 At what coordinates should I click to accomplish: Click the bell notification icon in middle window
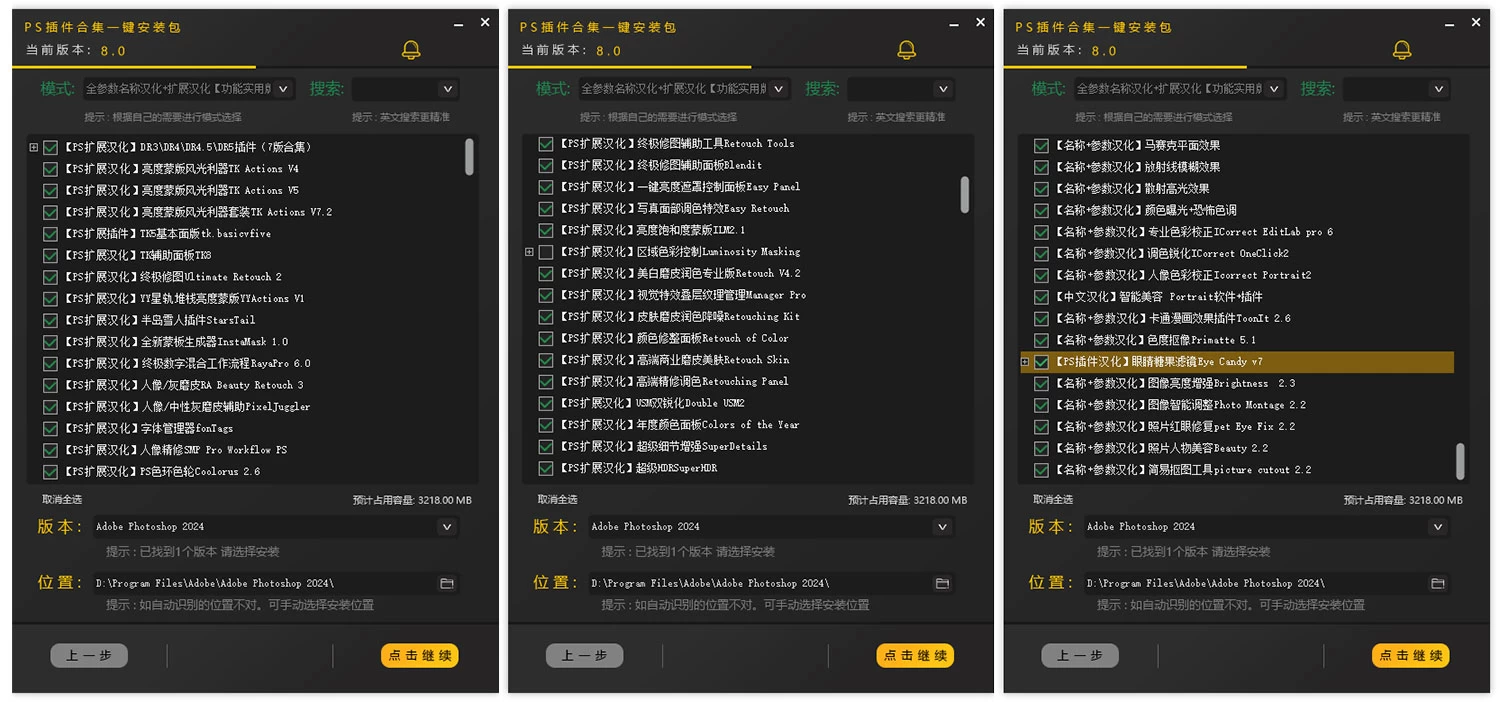pos(906,49)
